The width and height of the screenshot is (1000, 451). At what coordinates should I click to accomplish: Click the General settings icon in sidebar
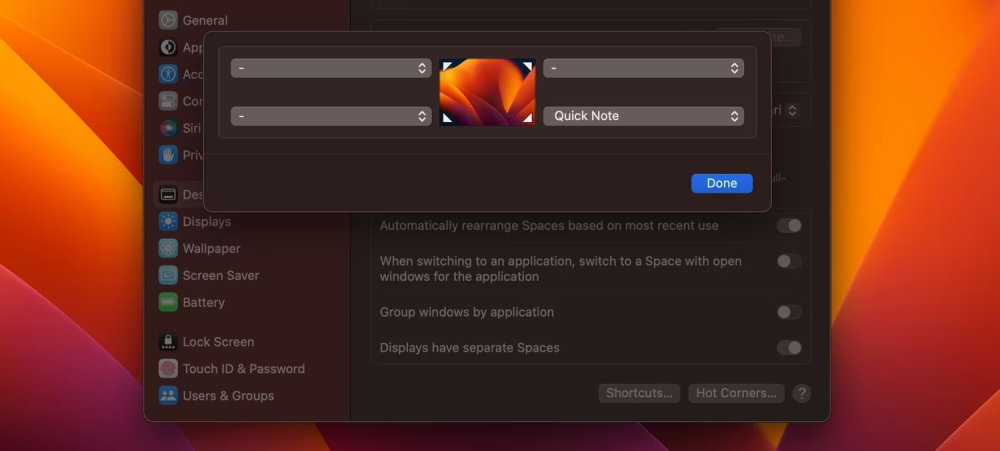tap(168, 20)
